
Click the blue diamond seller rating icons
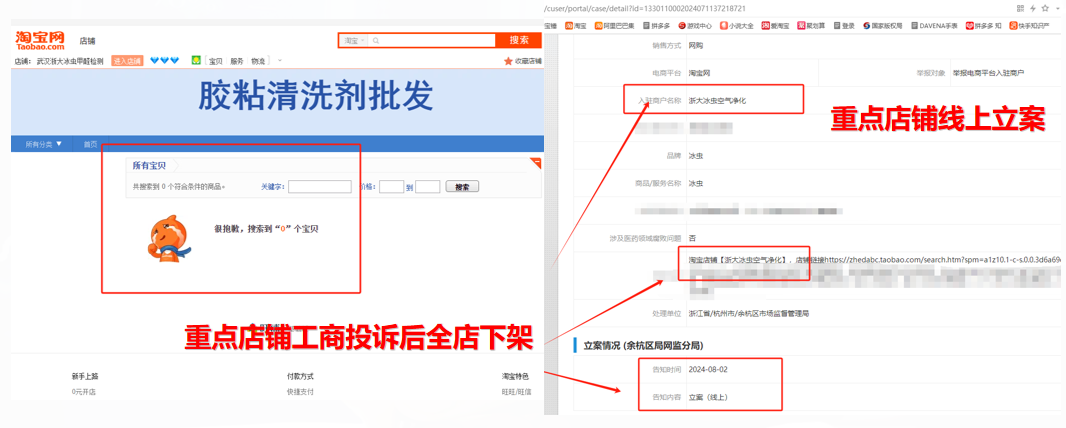pyautogui.click(x=165, y=60)
